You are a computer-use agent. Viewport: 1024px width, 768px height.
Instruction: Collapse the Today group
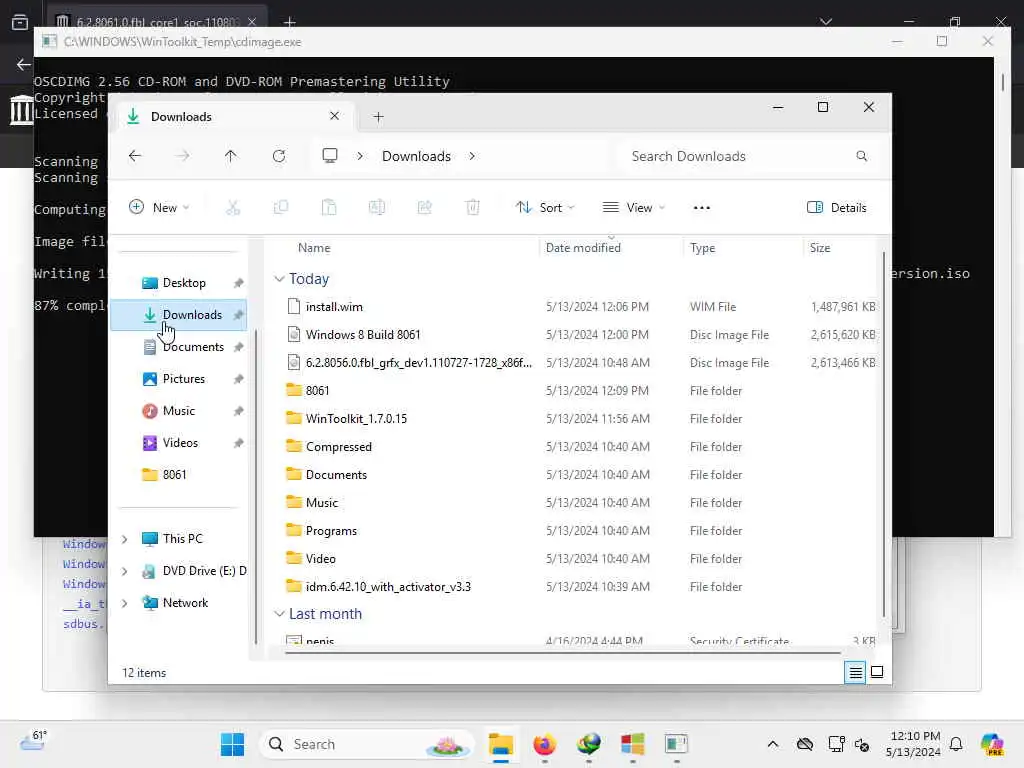[279, 280]
